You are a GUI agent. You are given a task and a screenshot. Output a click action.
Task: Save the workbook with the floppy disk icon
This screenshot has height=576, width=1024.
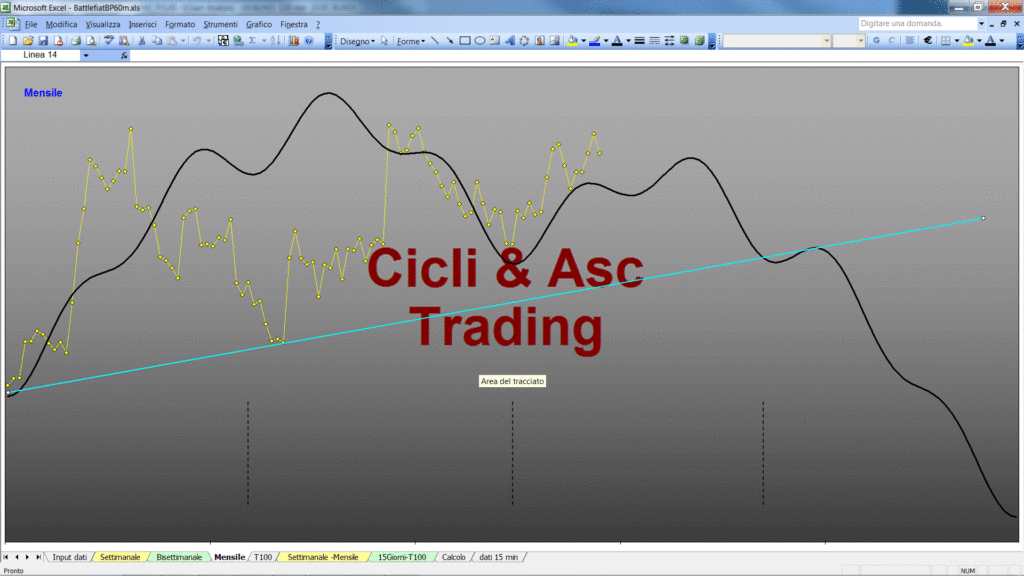pyautogui.click(x=43, y=40)
